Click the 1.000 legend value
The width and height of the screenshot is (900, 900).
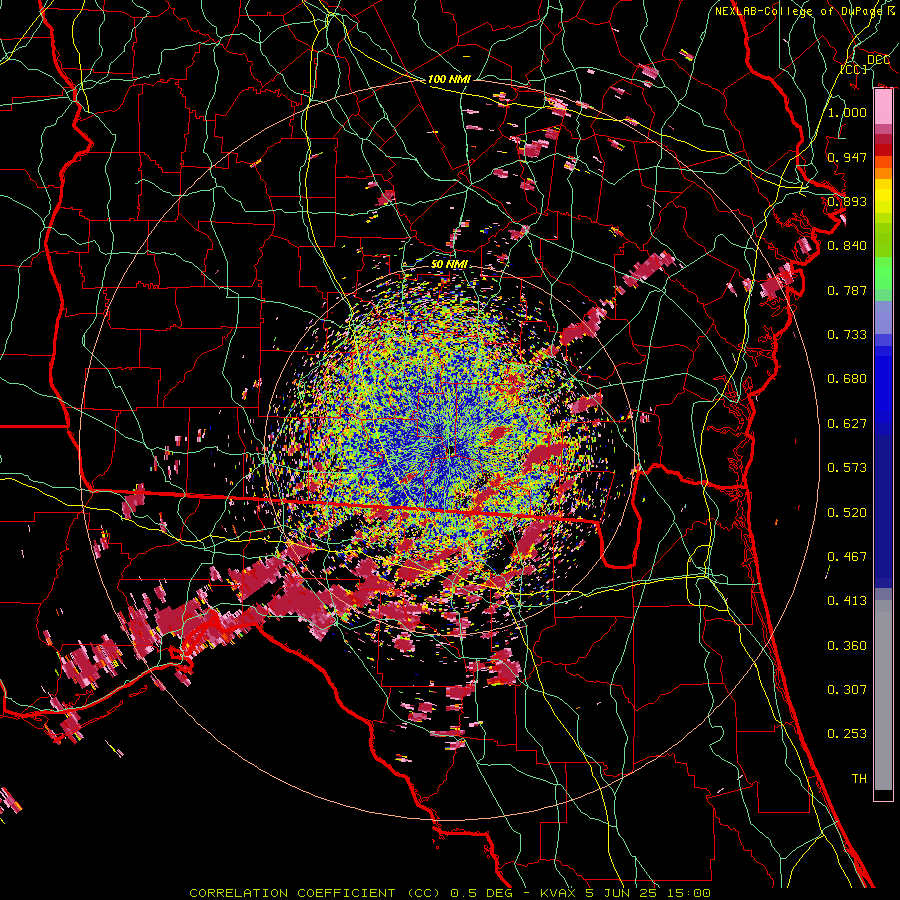[x=847, y=112]
